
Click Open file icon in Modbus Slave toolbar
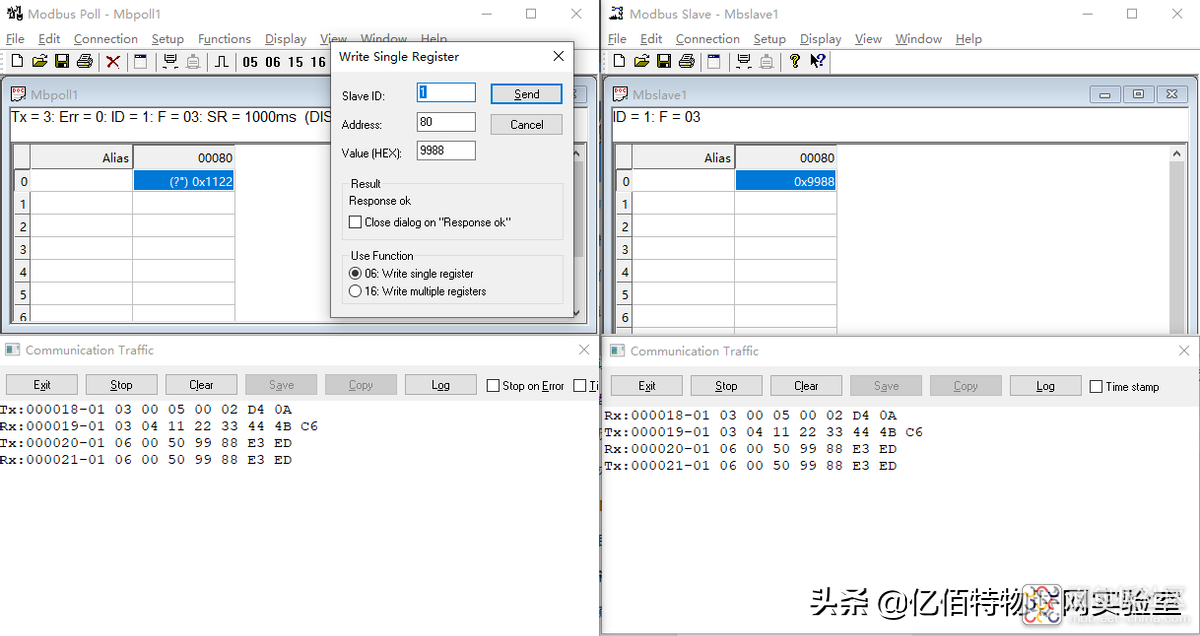coord(641,61)
